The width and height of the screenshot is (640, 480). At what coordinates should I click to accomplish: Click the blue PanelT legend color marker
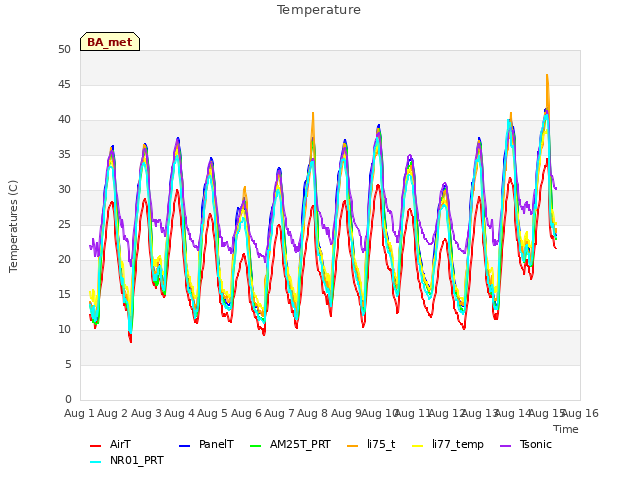click(x=184, y=446)
